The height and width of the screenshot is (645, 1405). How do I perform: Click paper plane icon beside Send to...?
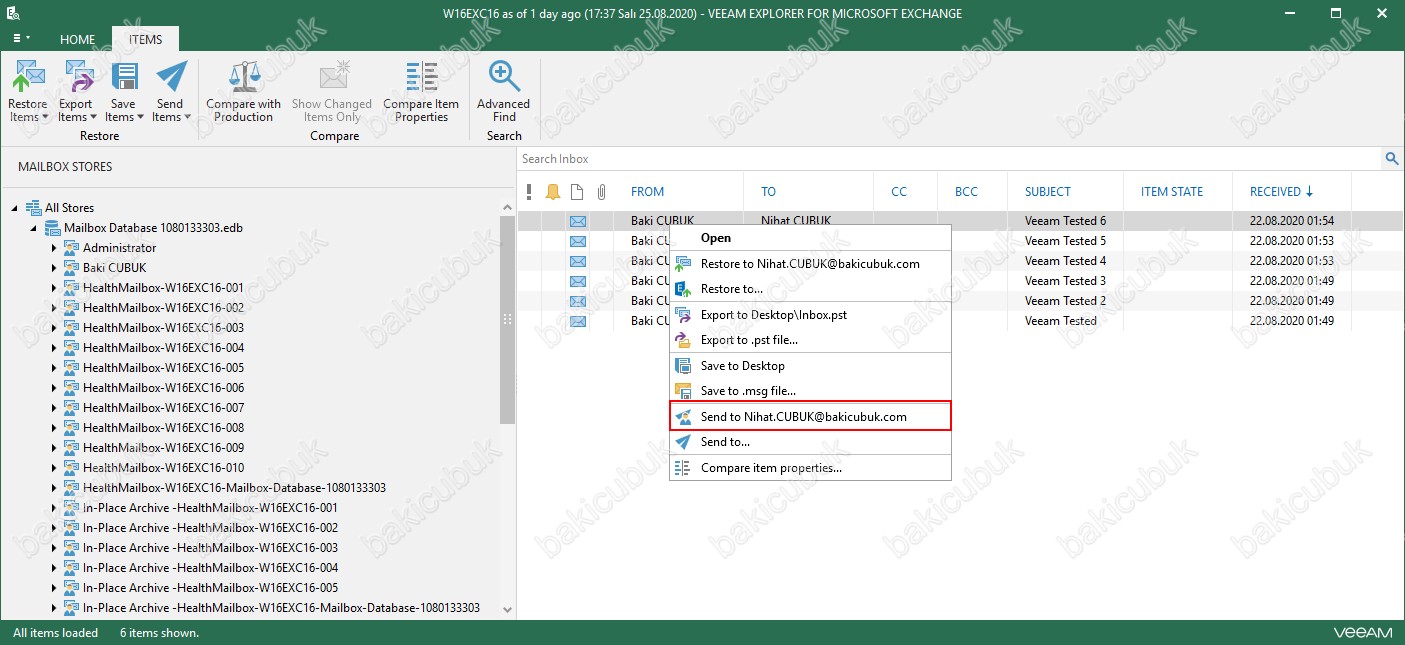click(x=683, y=442)
